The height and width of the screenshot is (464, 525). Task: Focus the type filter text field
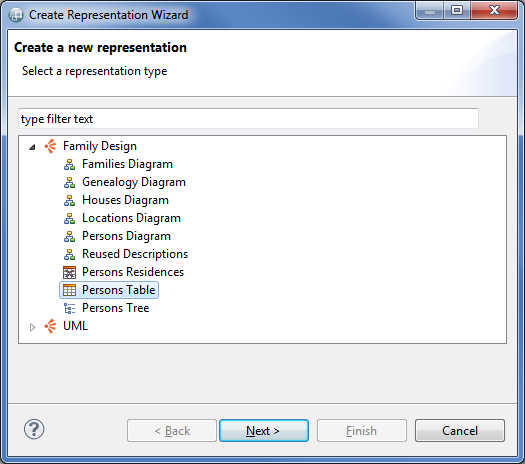pos(248,119)
